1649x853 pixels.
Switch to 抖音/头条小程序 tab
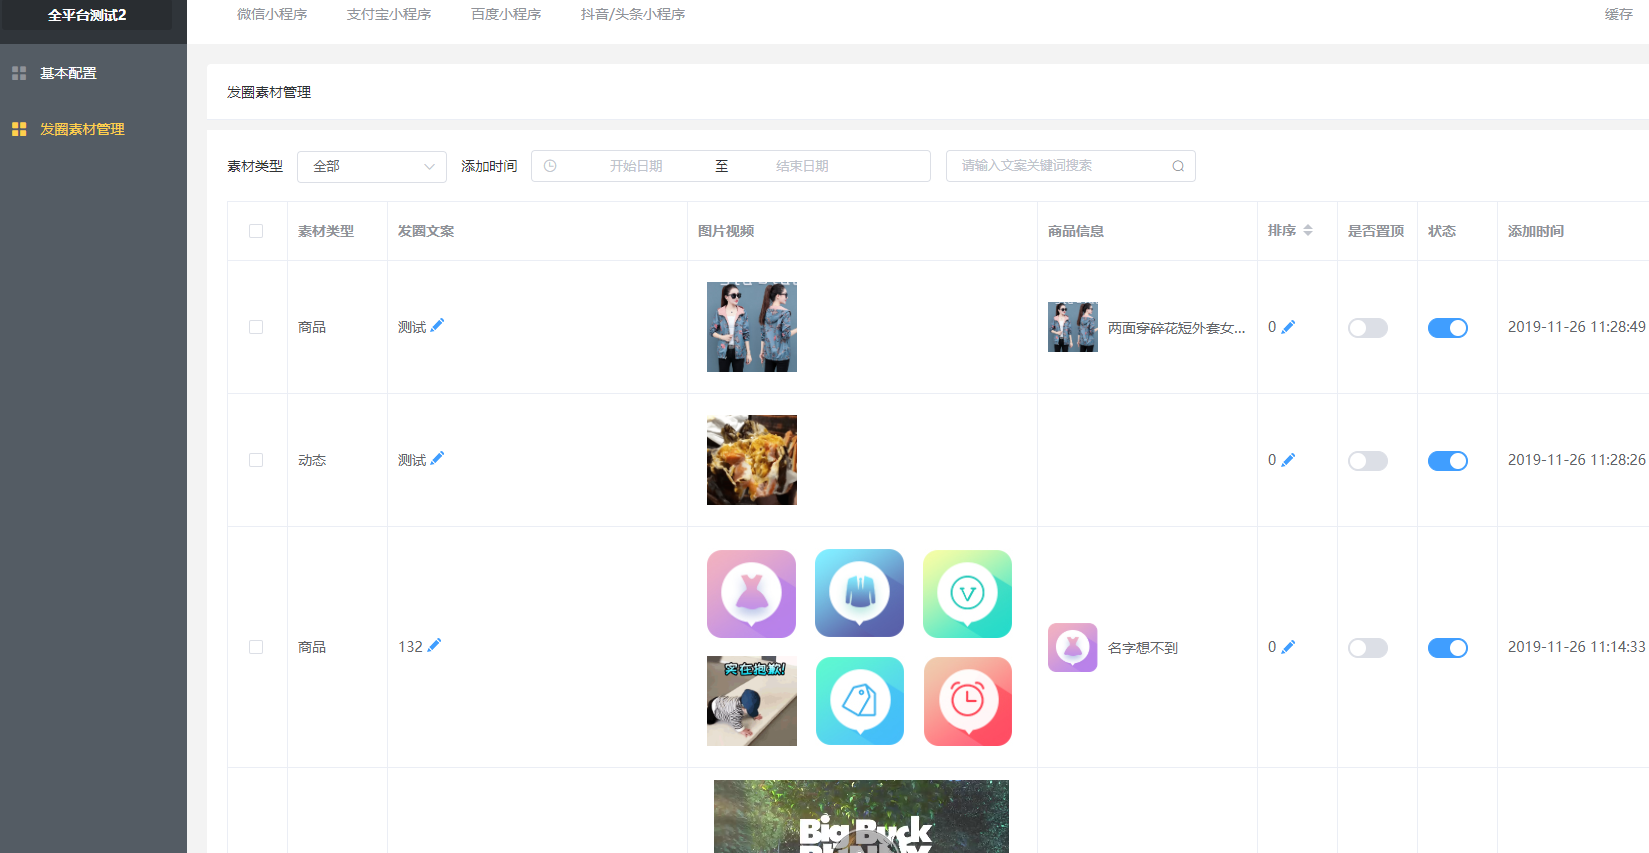[x=633, y=14]
